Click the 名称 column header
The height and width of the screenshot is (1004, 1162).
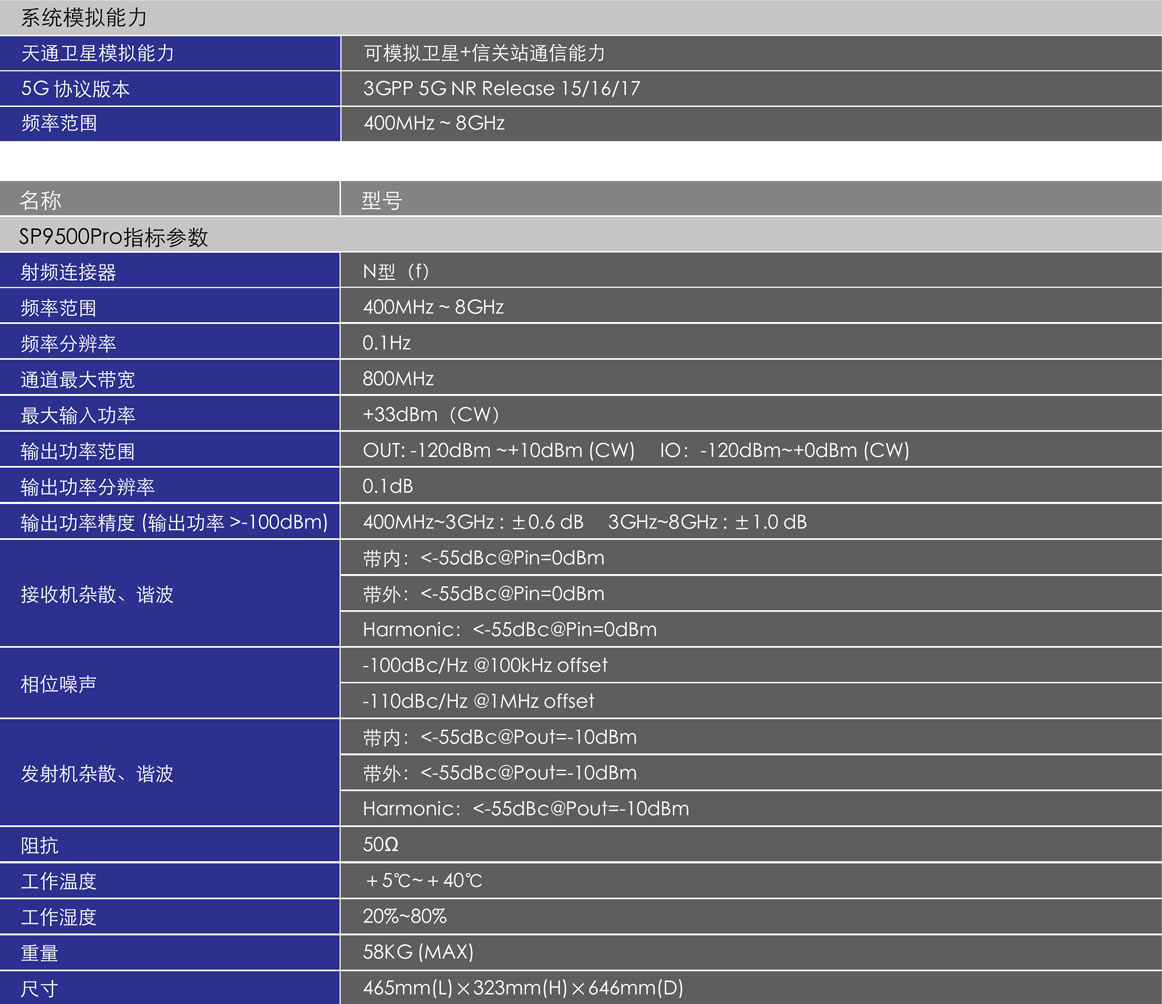[41, 201]
